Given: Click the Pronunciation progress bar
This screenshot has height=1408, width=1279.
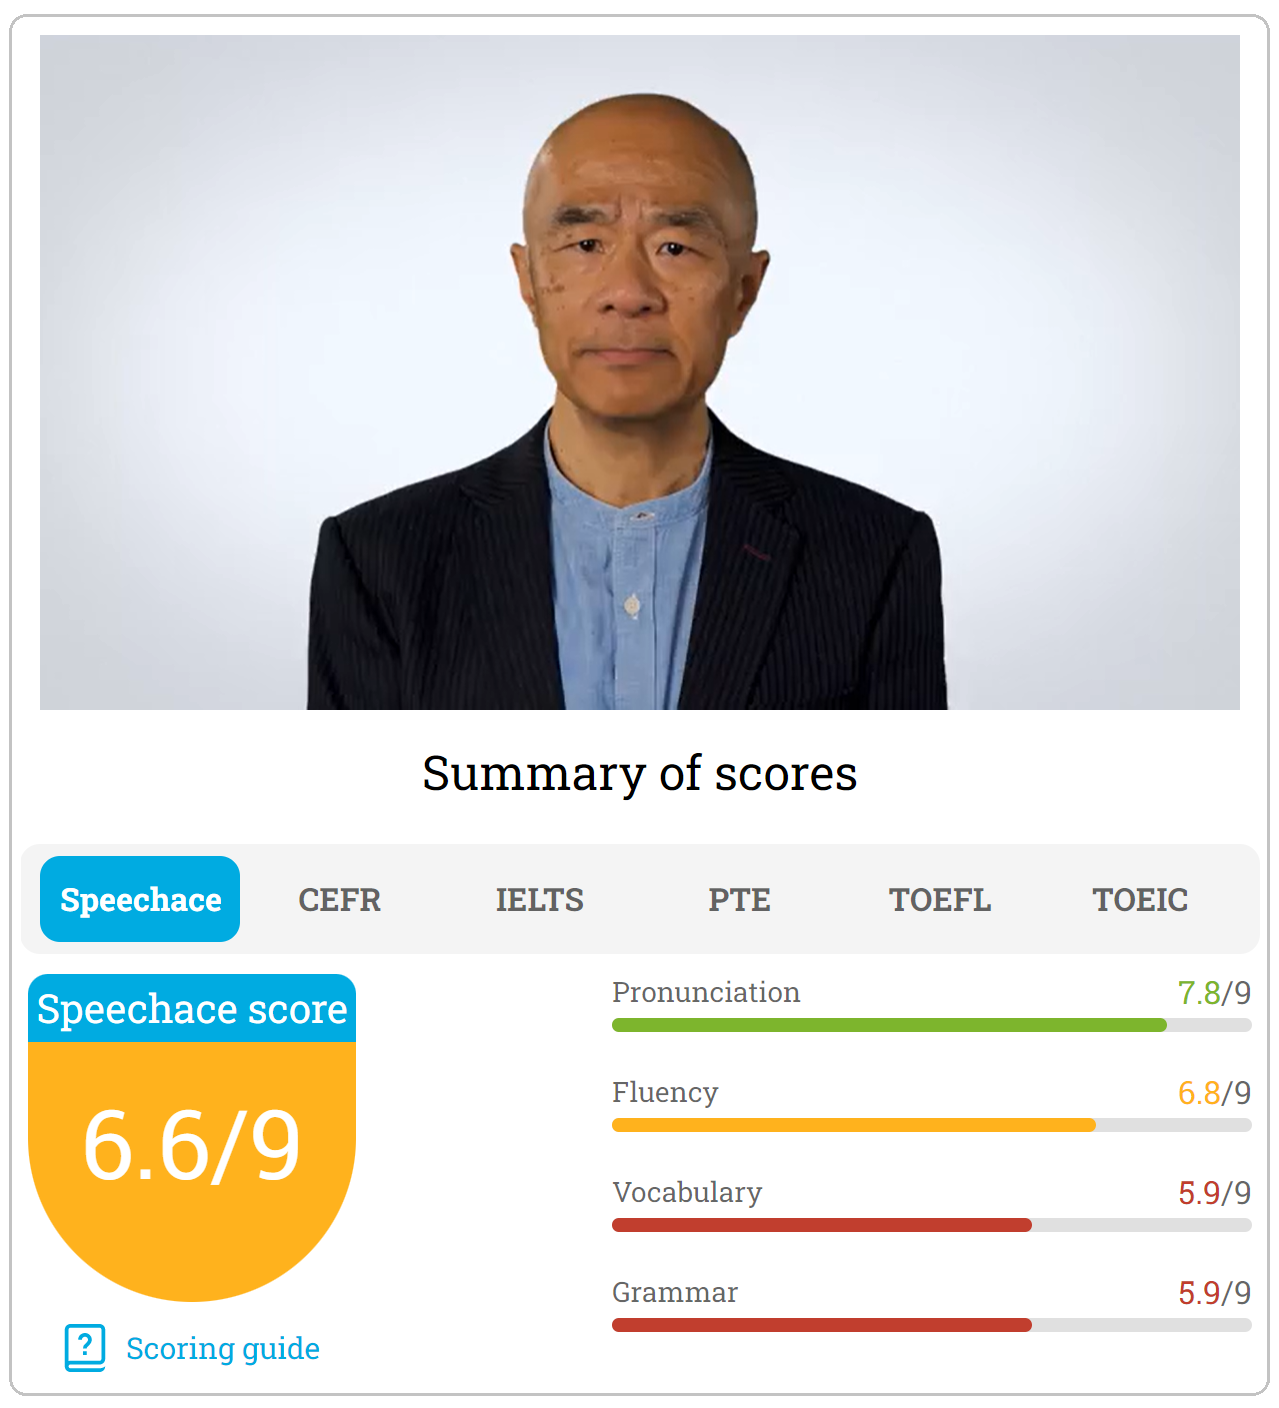Looking at the screenshot, I should pos(930,1025).
